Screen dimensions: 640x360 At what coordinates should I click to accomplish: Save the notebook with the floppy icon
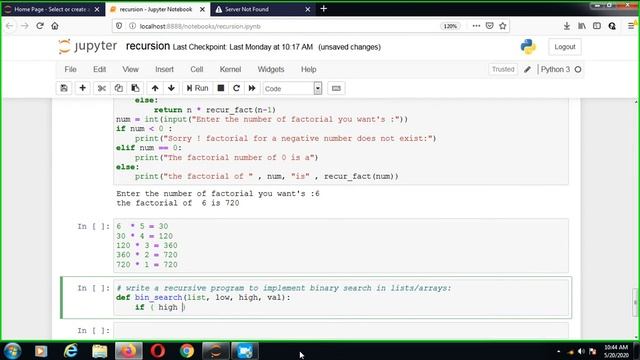click(64, 88)
